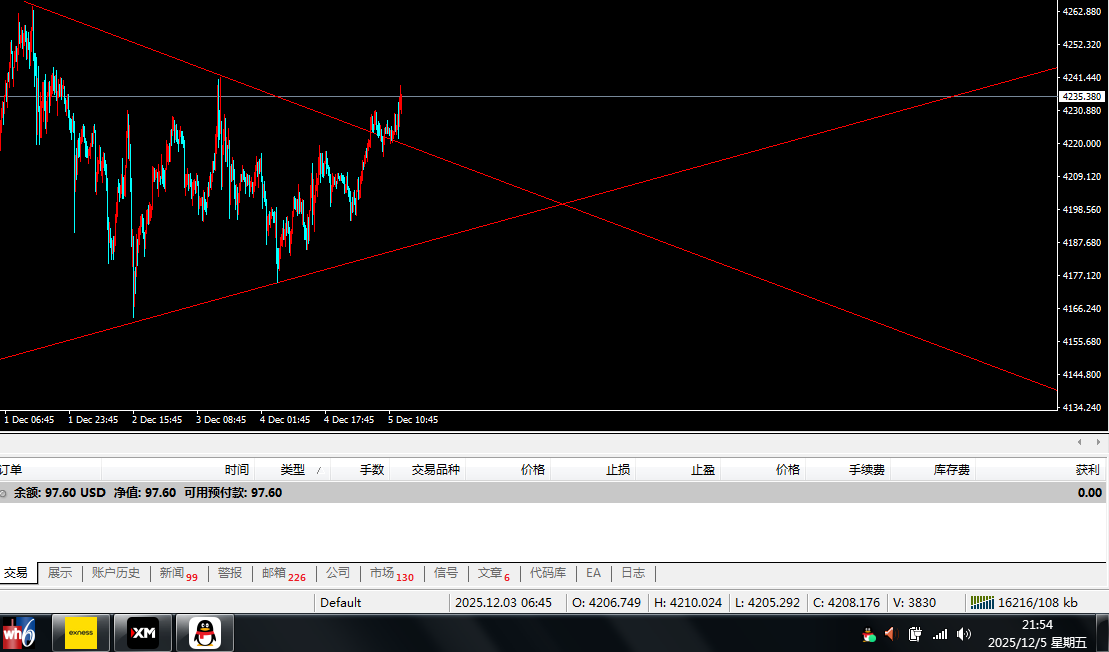Click the system tray volume speaker icon
This screenshot has width=1109, height=652.
pos(963,634)
